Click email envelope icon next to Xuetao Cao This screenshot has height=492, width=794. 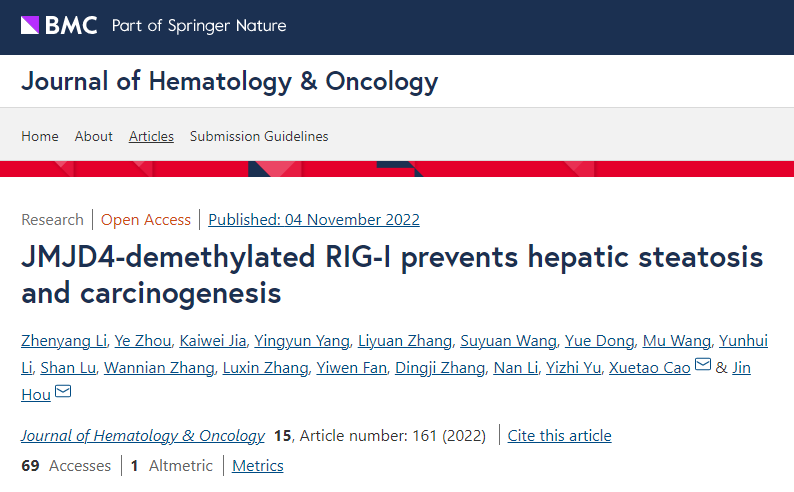pyautogui.click(x=702, y=364)
